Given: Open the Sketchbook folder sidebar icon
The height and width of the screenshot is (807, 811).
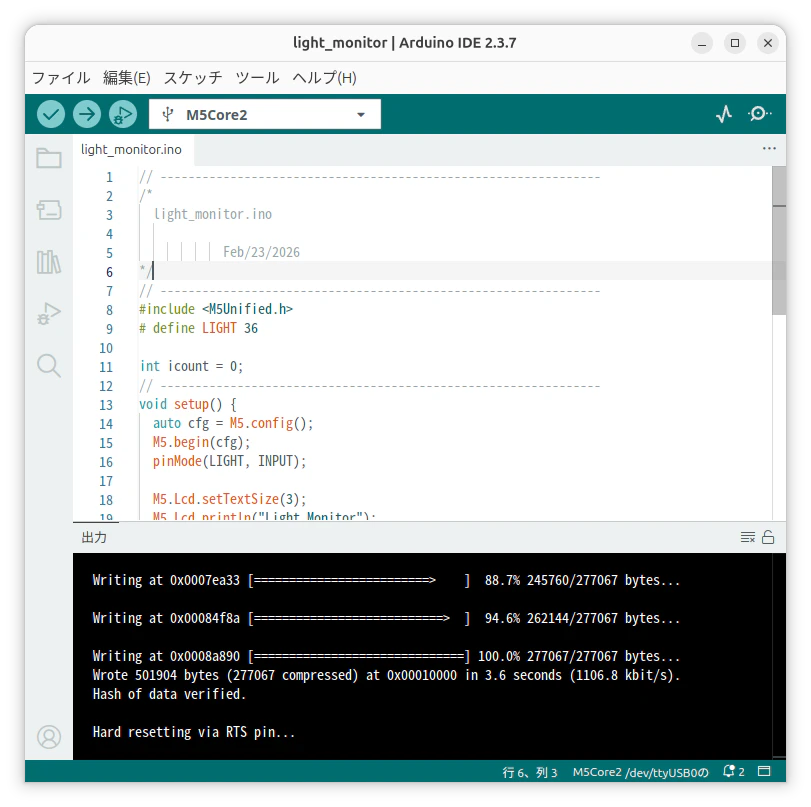Looking at the screenshot, I should (x=49, y=158).
